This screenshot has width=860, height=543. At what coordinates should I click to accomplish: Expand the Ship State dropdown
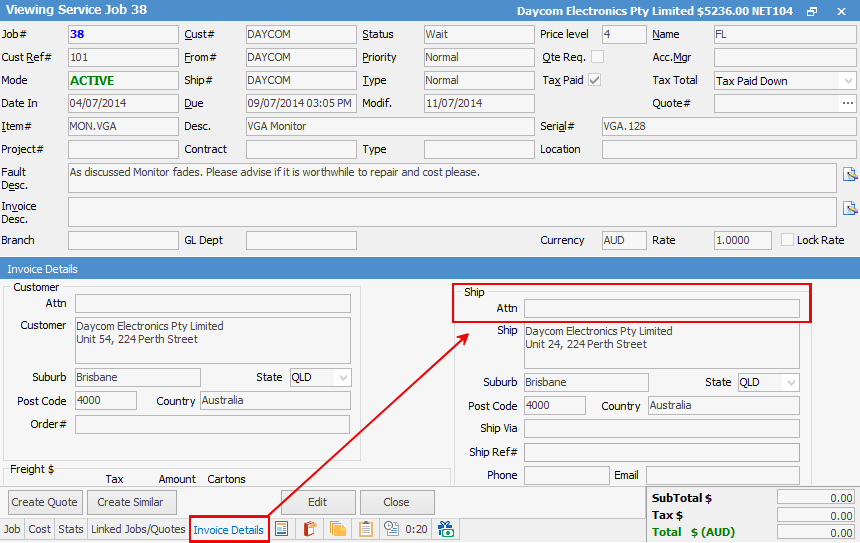791,382
